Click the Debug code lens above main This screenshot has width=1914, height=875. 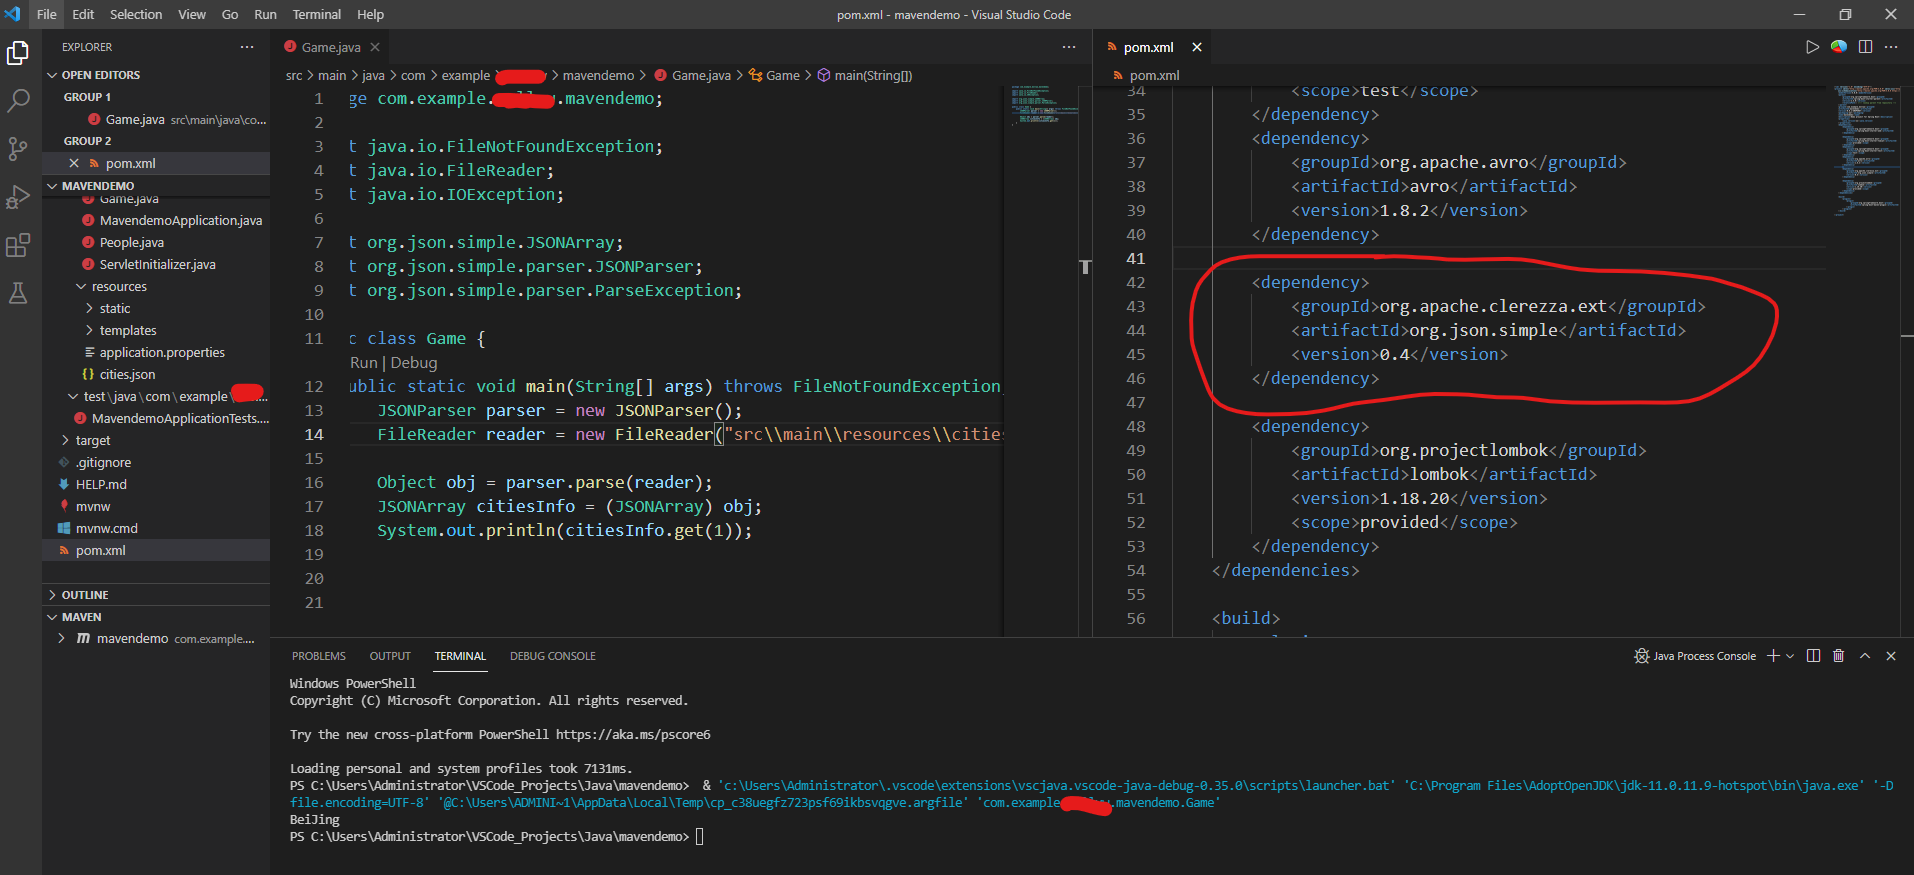tap(414, 363)
